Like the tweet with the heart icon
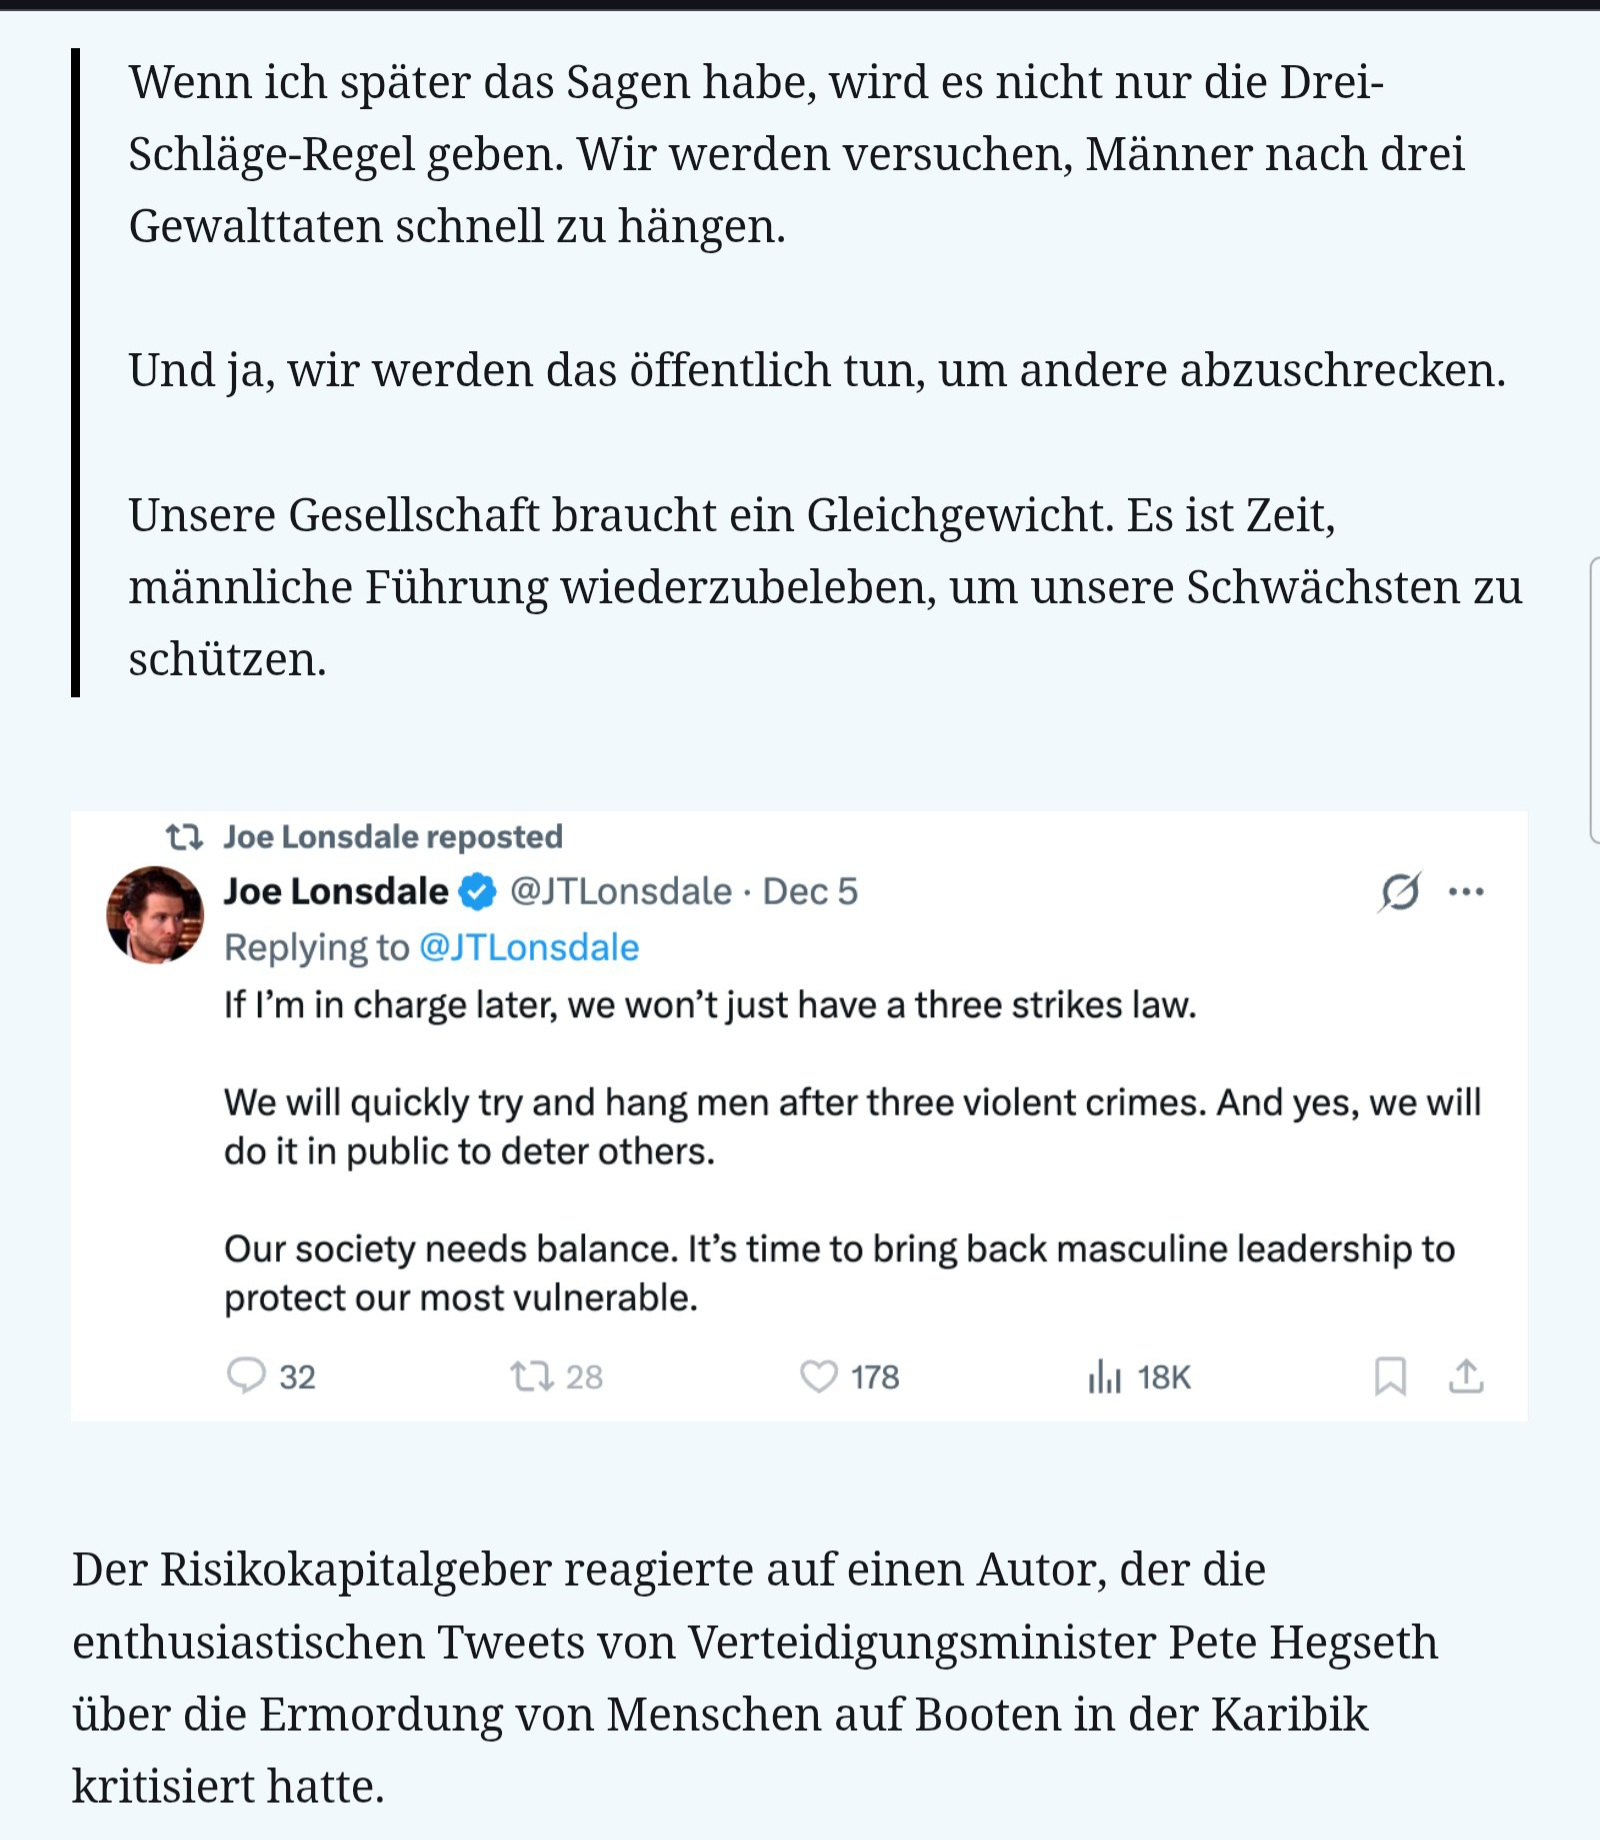1600x1840 pixels. pos(819,1376)
